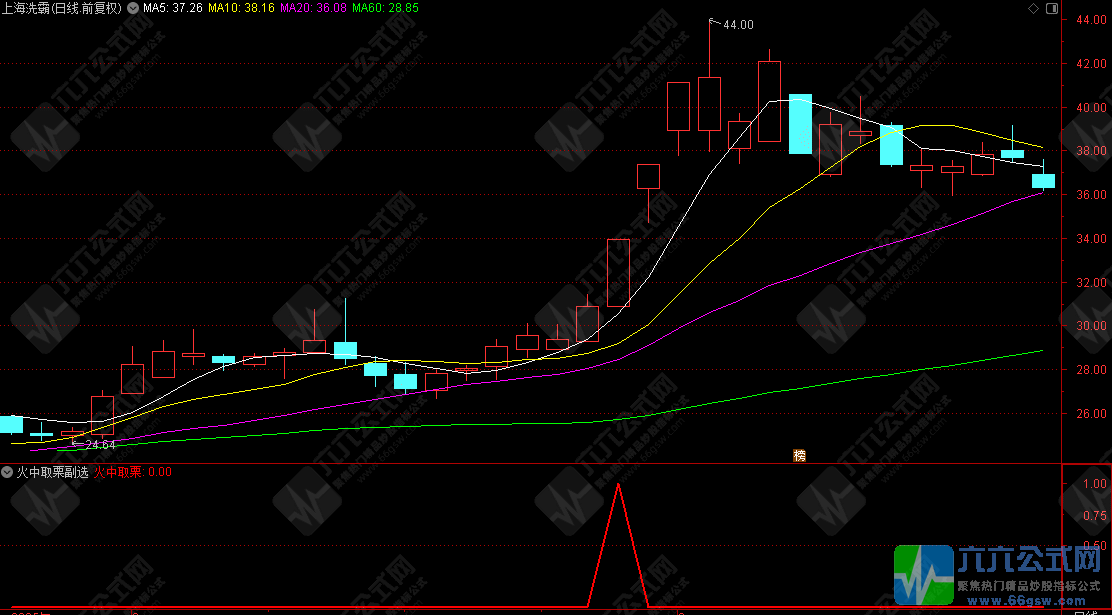Click the last cyan candlestick on right
The width and height of the screenshot is (1112, 615).
coord(1043,181)
